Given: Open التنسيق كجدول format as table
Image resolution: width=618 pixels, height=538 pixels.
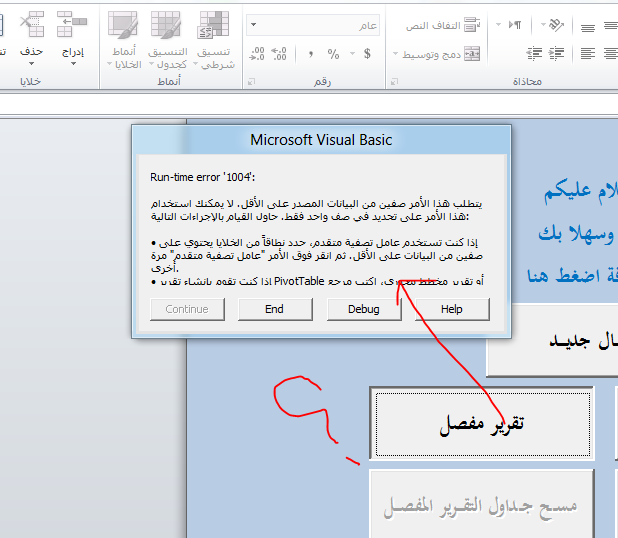Looking at the screenshot, I should 168,40.
